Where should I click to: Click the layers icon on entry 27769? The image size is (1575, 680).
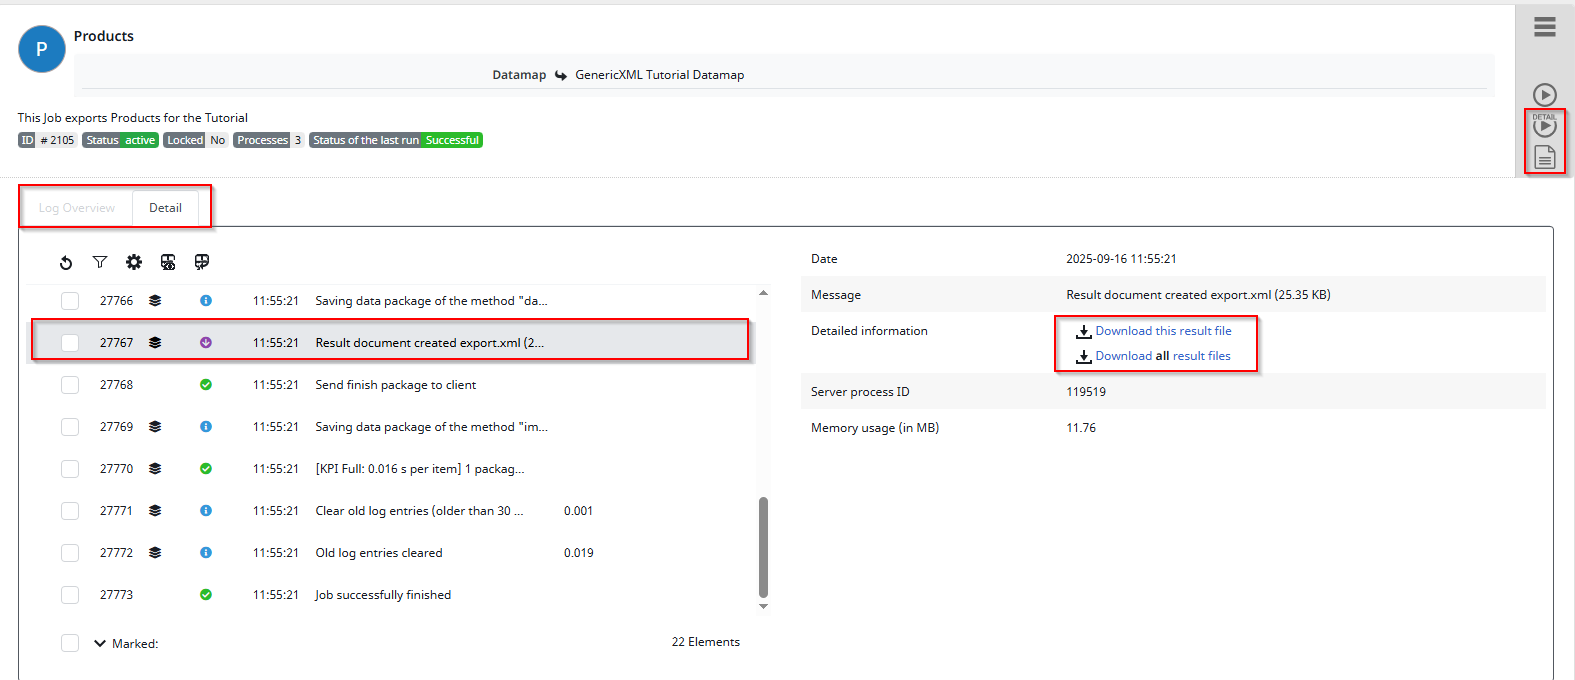(x=155, y=427)
